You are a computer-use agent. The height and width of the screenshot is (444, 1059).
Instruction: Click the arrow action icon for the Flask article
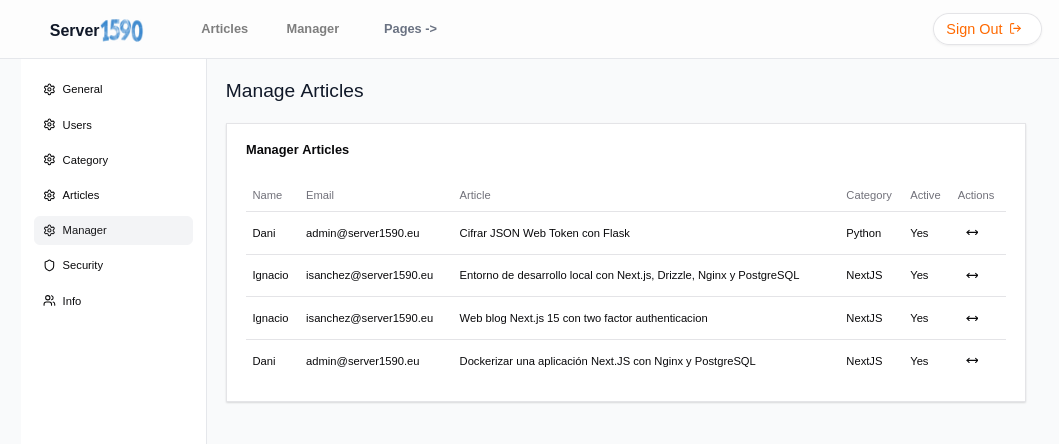pos(972,233)
